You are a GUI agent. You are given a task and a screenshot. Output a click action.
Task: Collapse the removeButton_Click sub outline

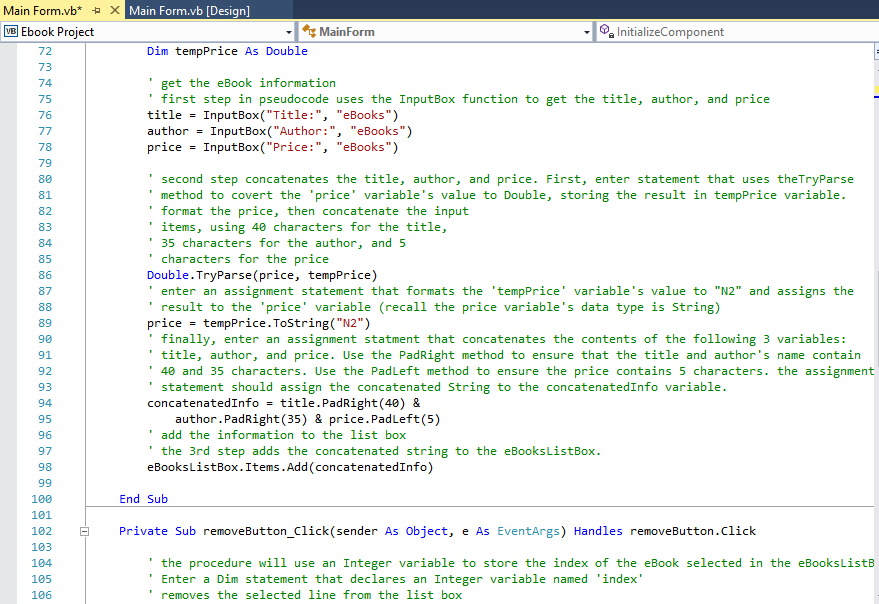pyautogui.click(x=85, y=531)
